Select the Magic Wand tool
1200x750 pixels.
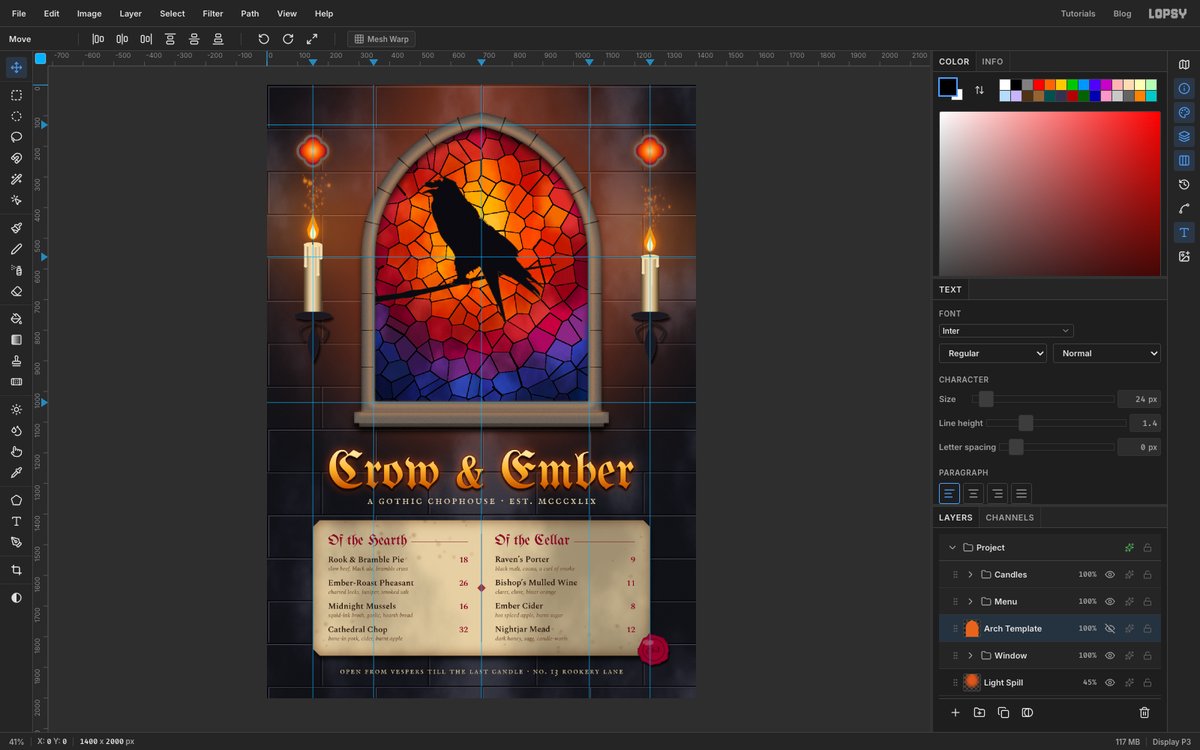pyautogui.click(x=16, y=179)
